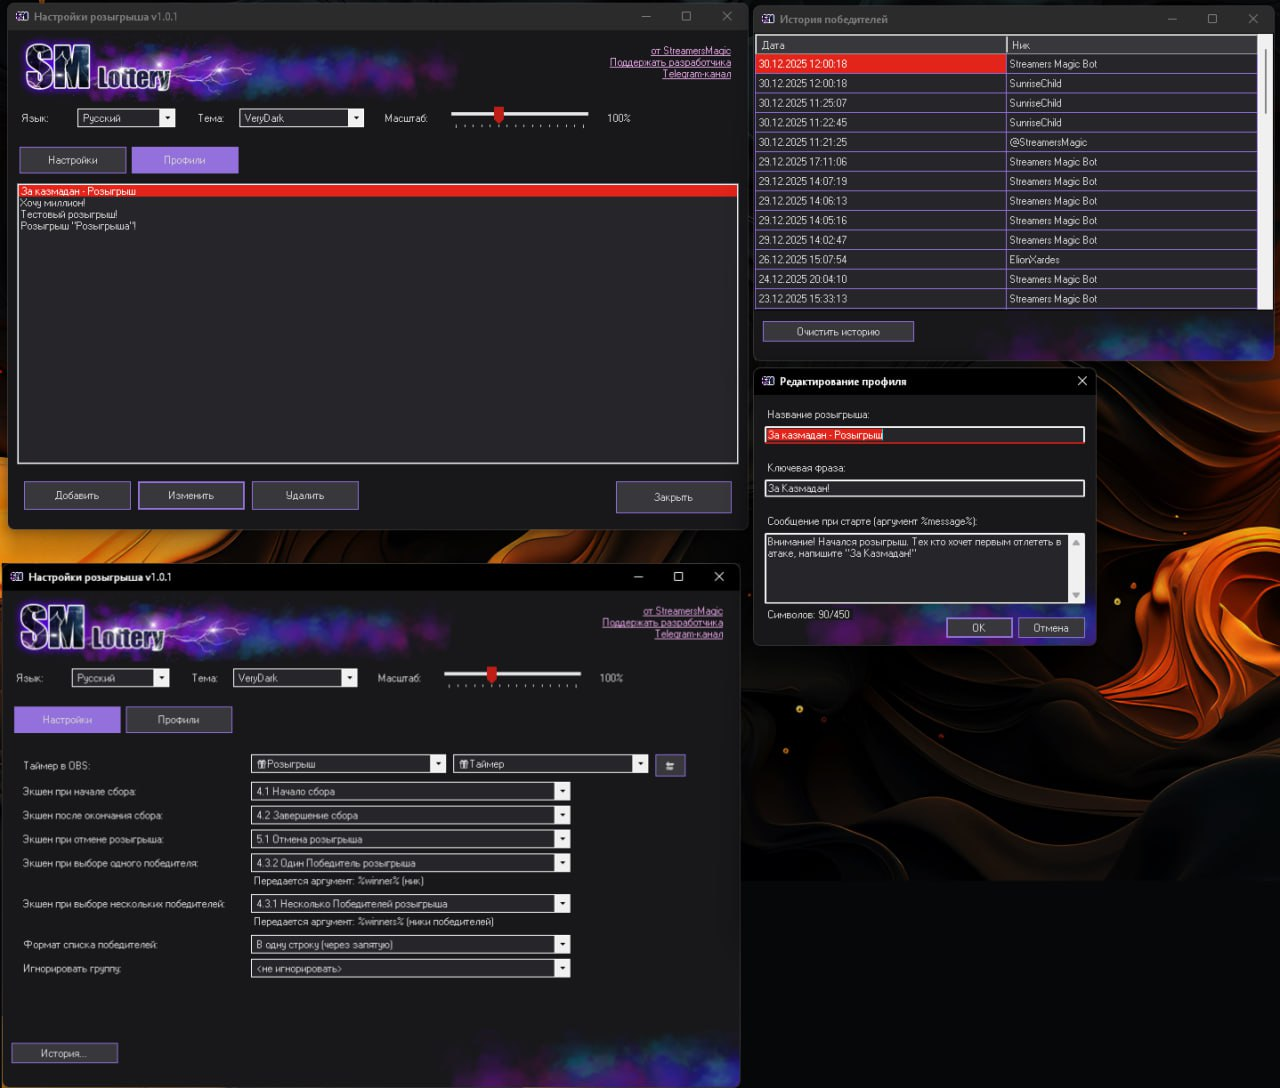Open the История... button at the bottom left
1280x1088 pixels.
coord(64,1053)
